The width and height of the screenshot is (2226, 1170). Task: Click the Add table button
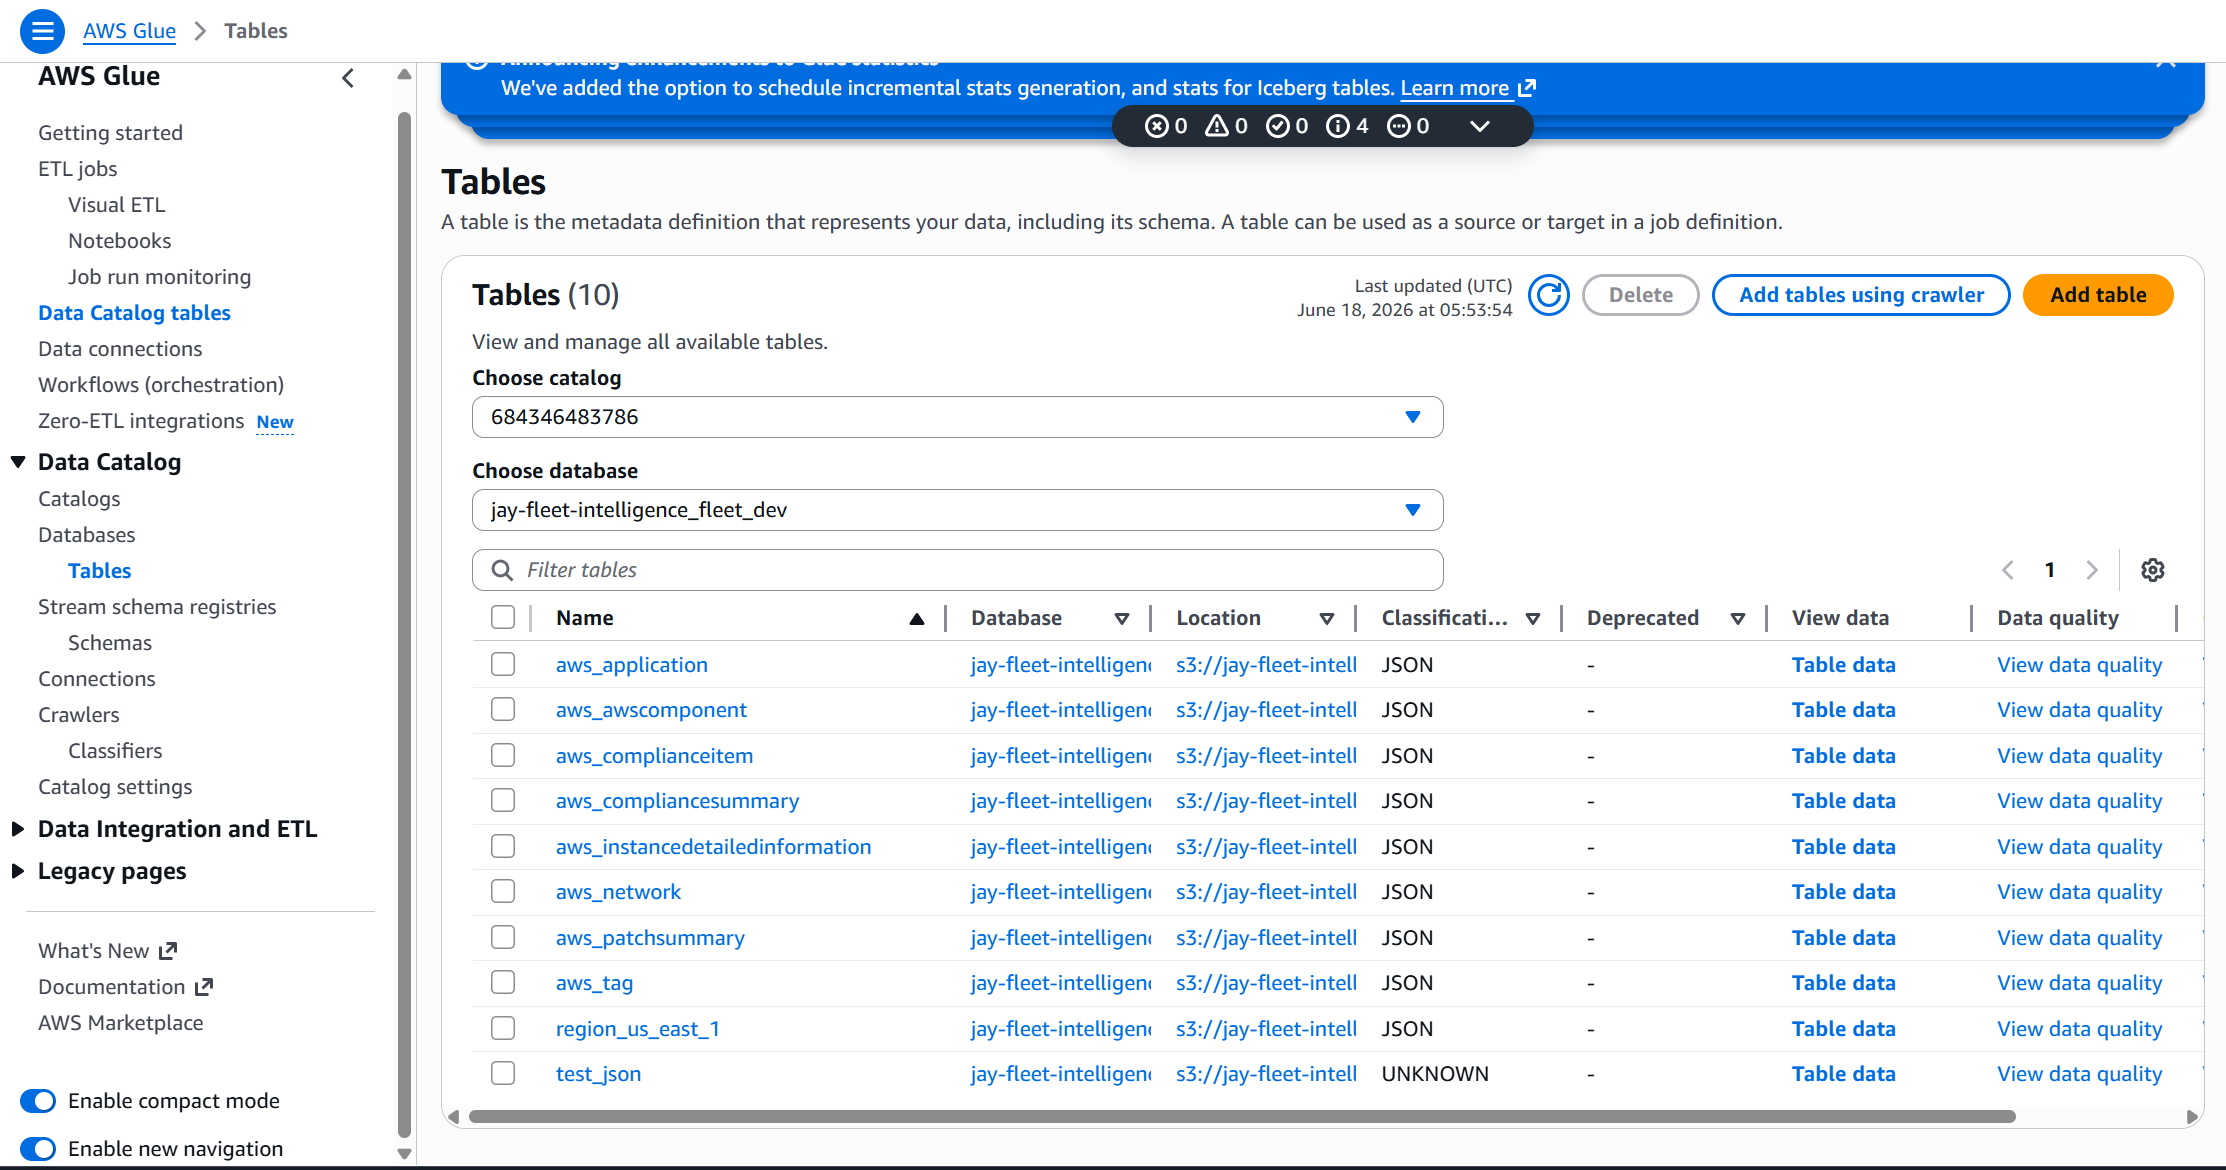pyautogui.click(x=2098, y=295)
